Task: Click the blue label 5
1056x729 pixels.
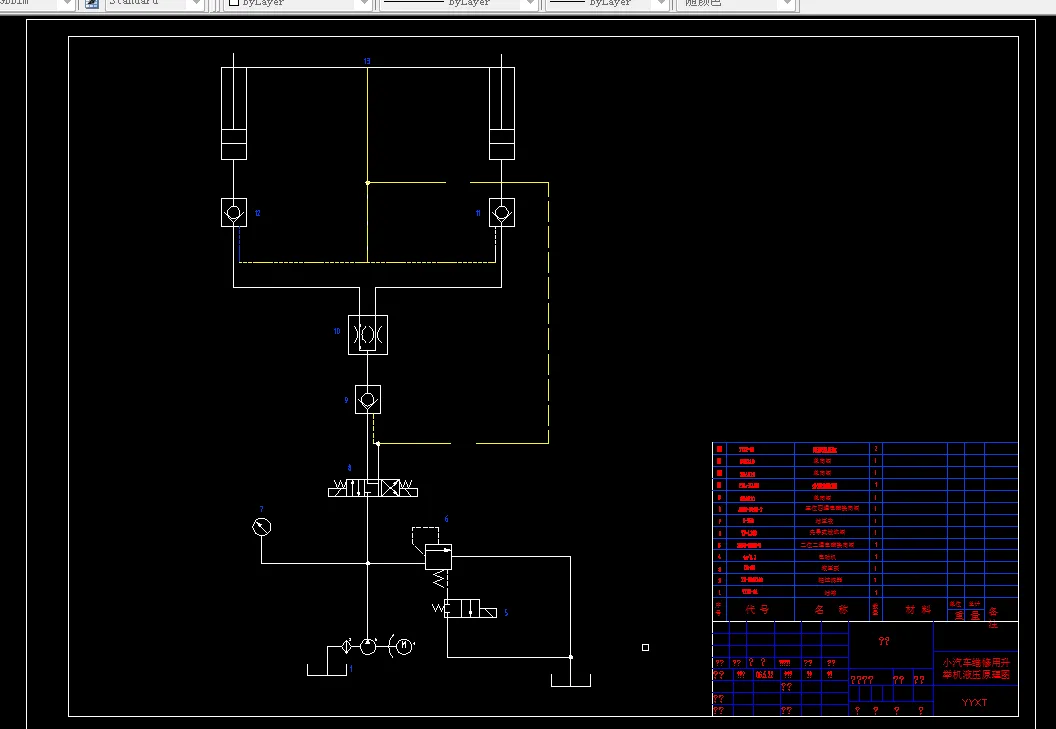Action: coord(506,612)
